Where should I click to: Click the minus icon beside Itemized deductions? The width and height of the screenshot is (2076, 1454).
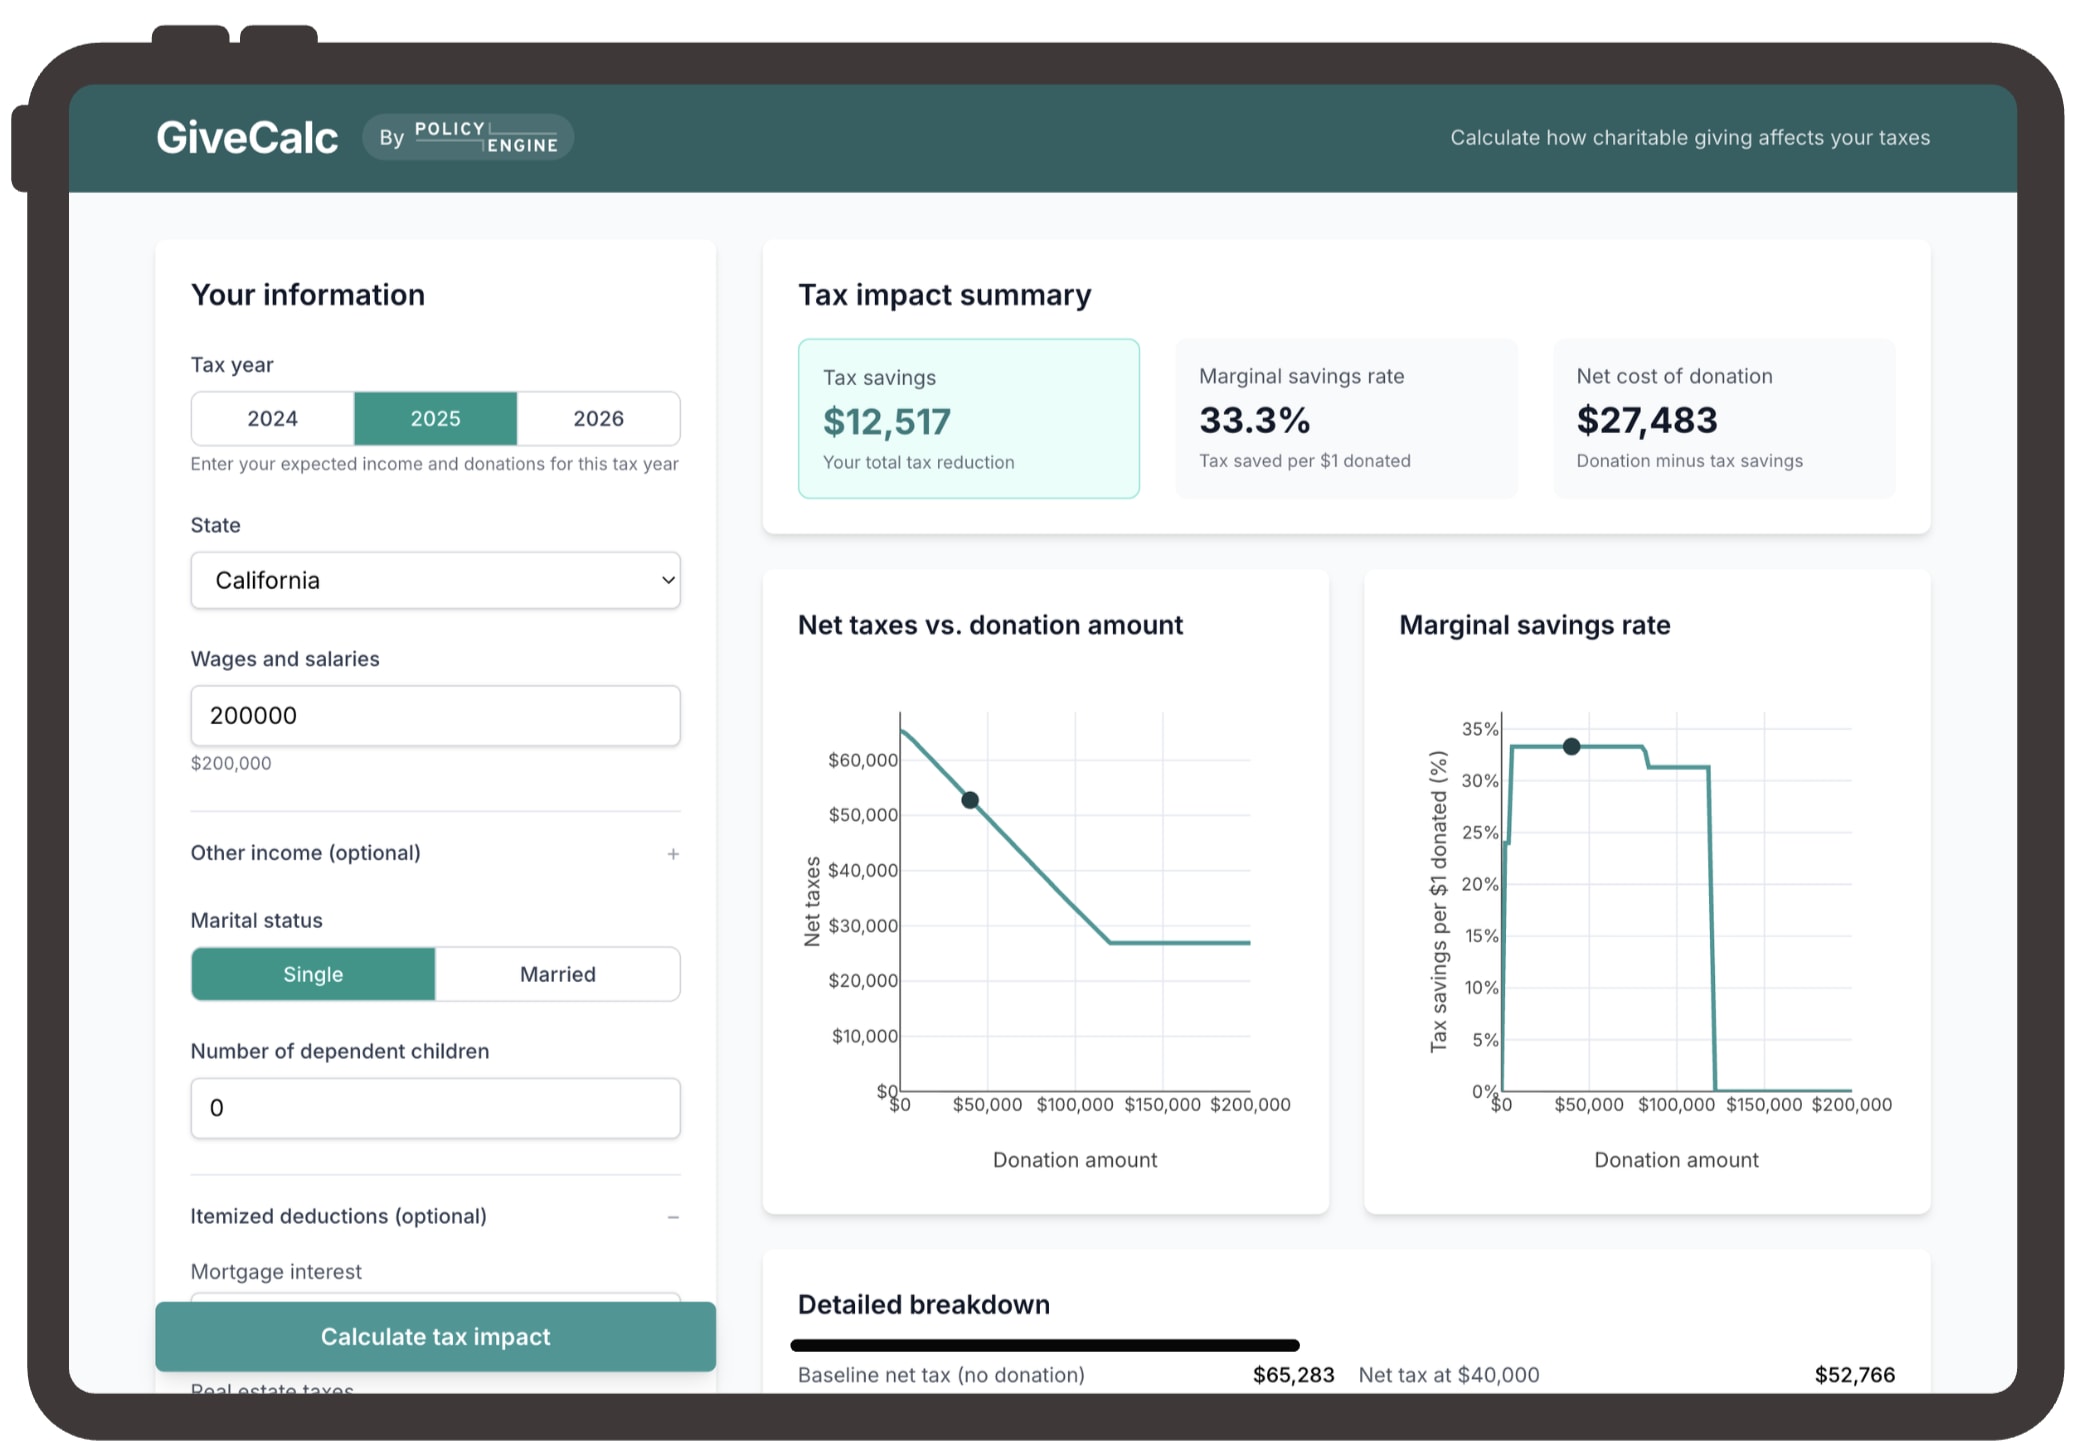tap(673, 1217)
